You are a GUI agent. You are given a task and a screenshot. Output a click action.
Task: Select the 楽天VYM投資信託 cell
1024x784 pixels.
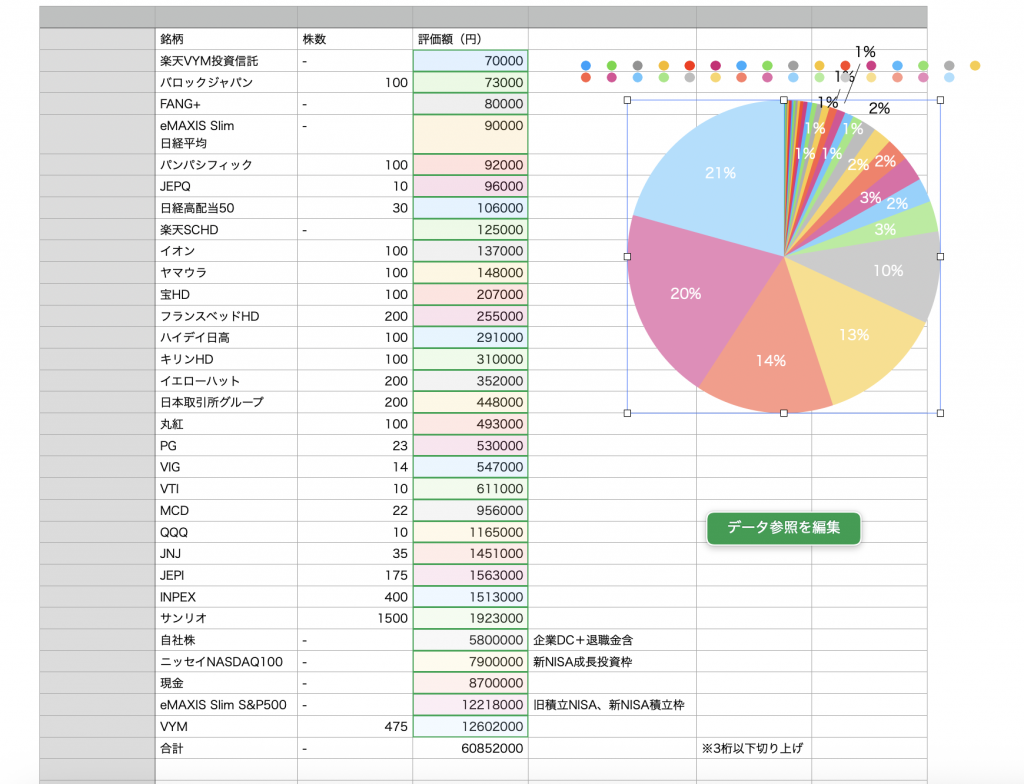click(x=226, y=61)
